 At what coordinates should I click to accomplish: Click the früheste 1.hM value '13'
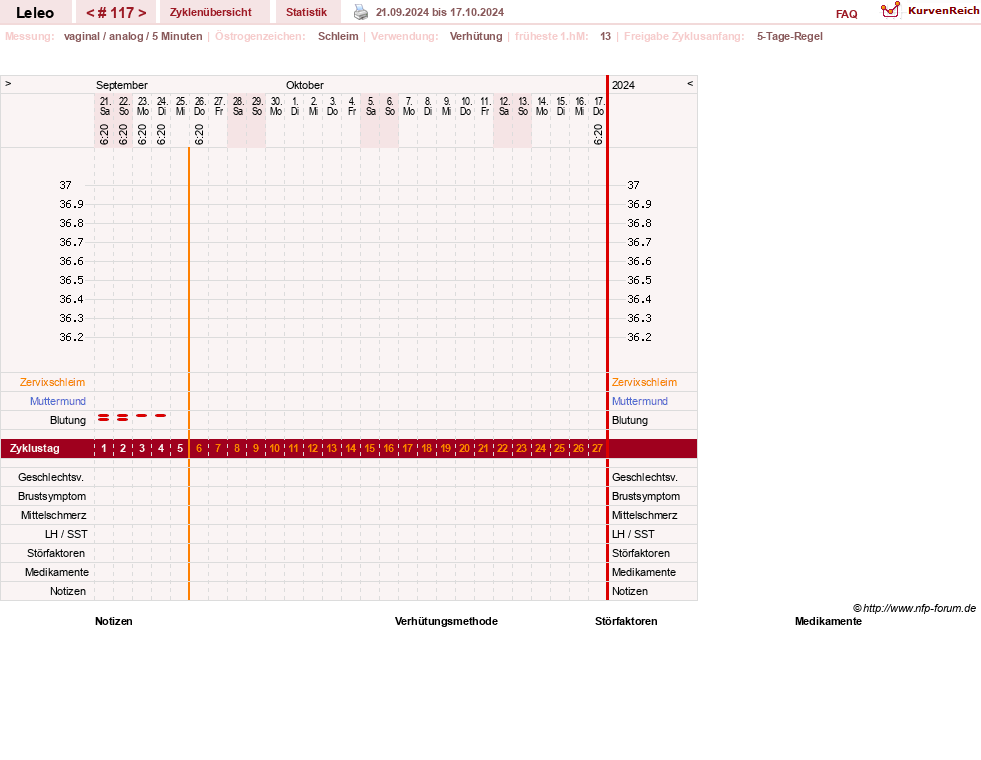tap(606, 36)
